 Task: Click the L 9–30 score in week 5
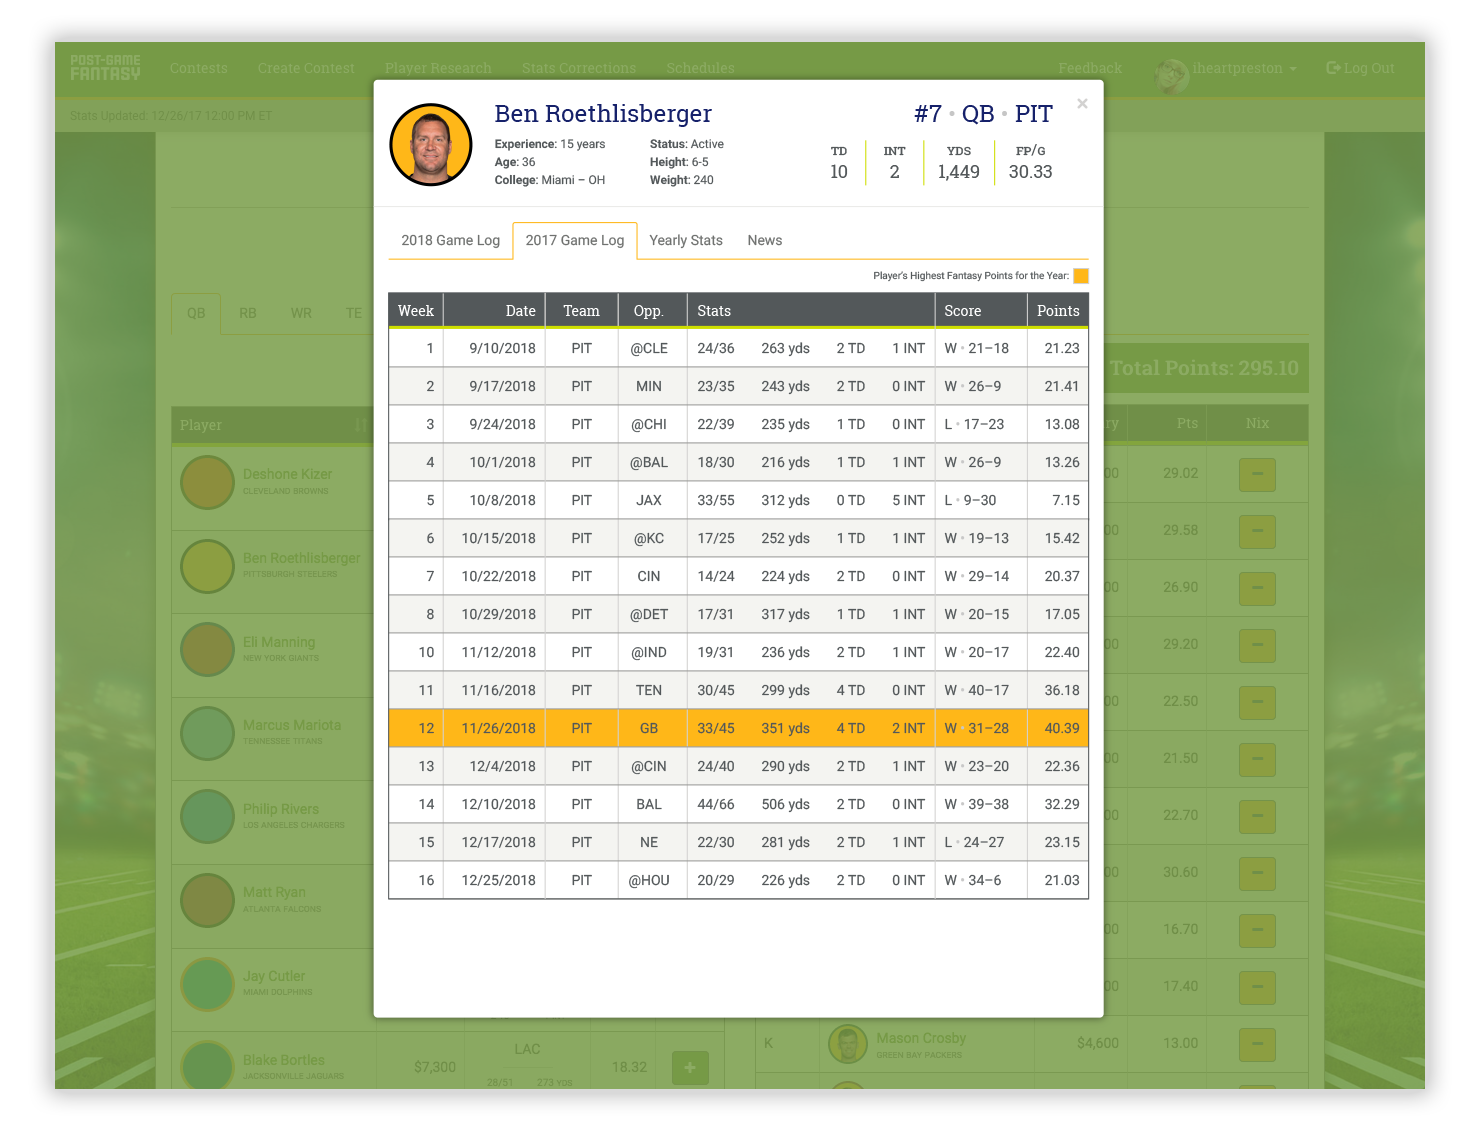[x=970, y=500]
